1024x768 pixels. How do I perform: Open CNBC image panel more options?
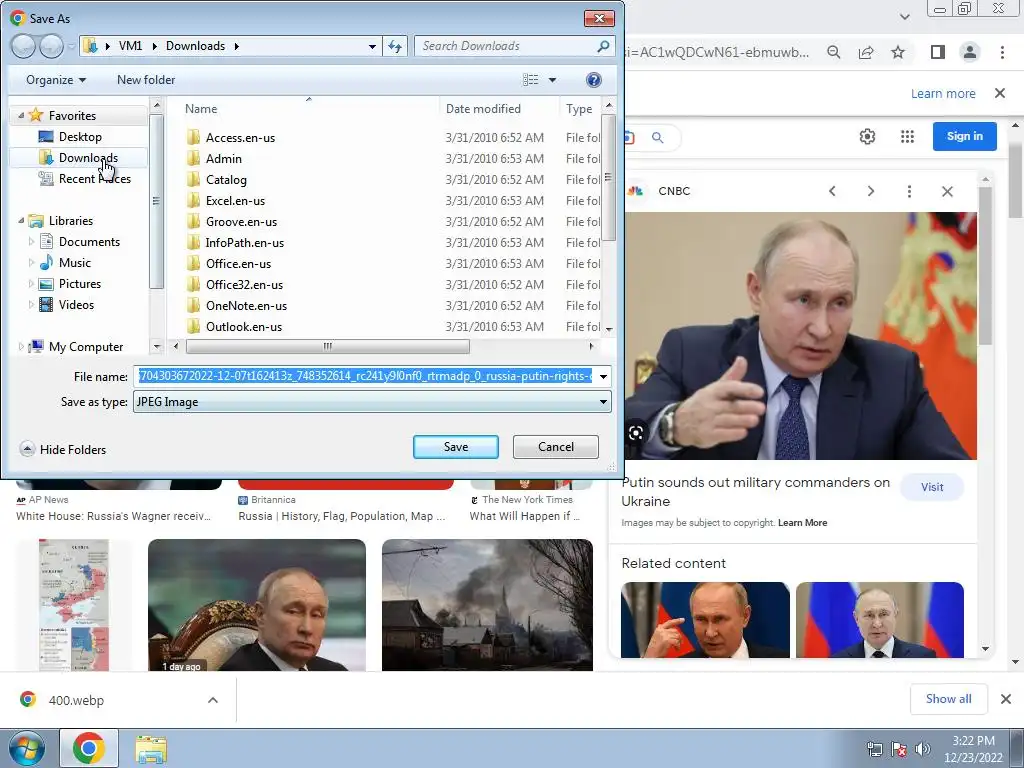click(909, 191)
